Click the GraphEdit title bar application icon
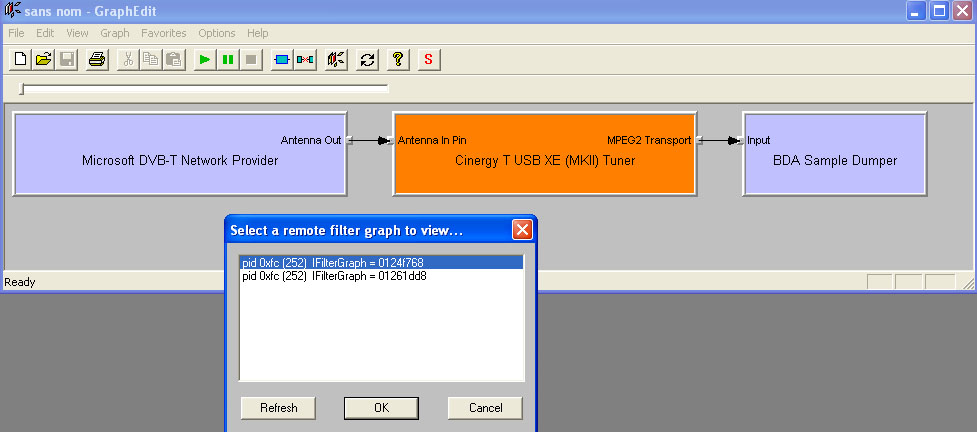 click(x=12, y=11)
